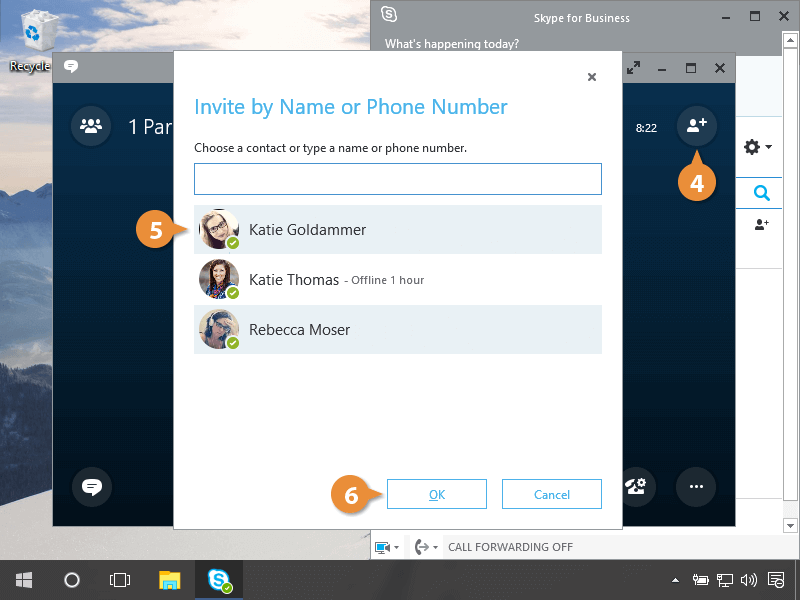The image size is (800, 600).
Task: Click the magnifier search icon in Skype
Action: tap(761, 193)
